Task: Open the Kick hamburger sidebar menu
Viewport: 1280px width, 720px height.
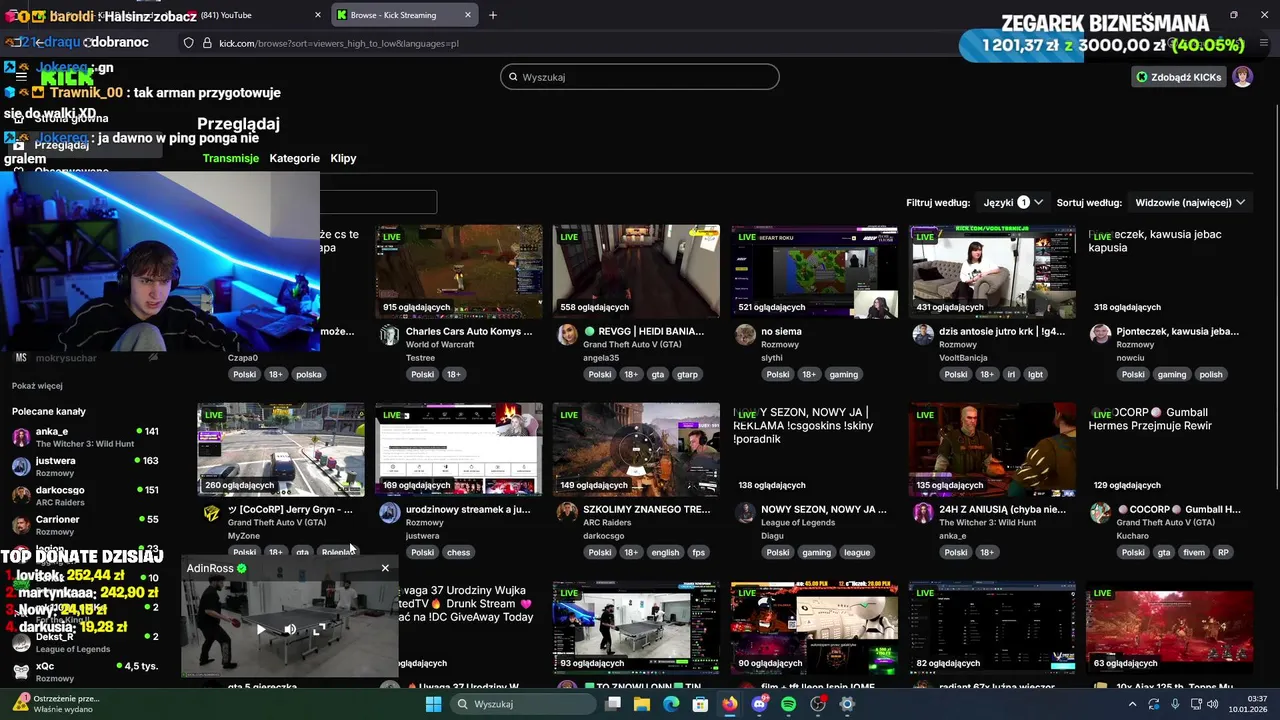Action: pyautogui.click(x=21, y=77)
